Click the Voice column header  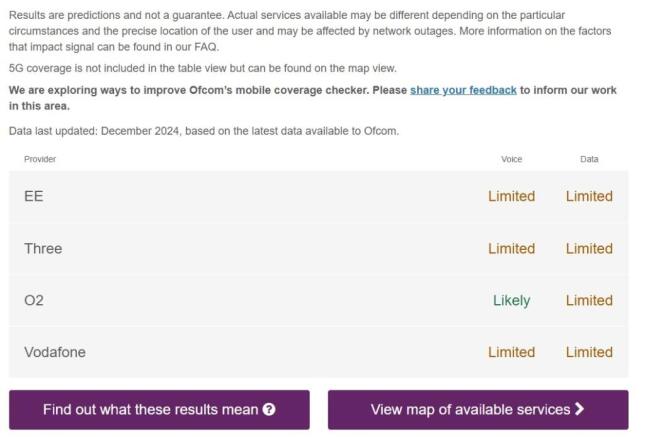click(511, 159)
